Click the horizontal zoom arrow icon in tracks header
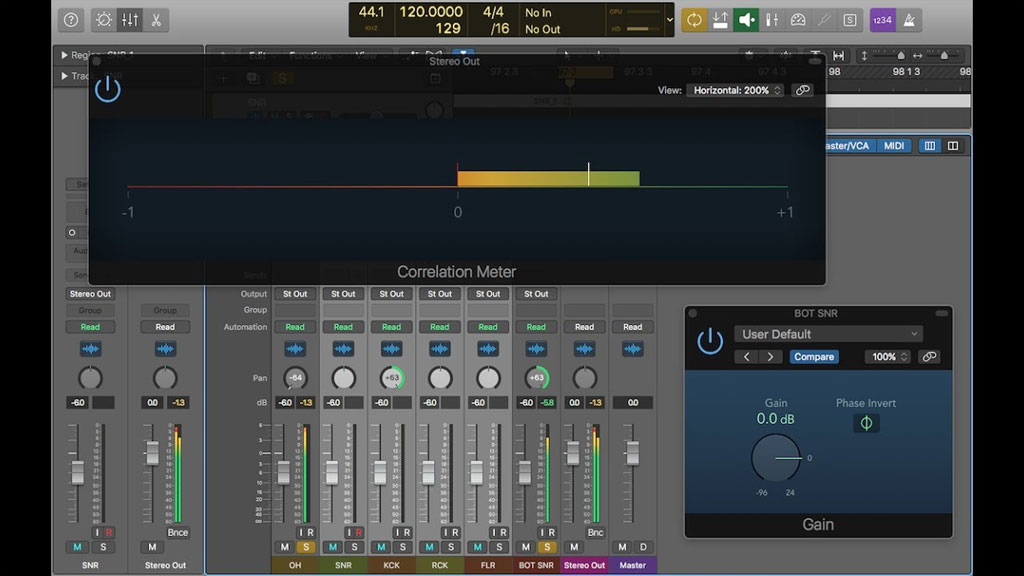 coord(918,56)
